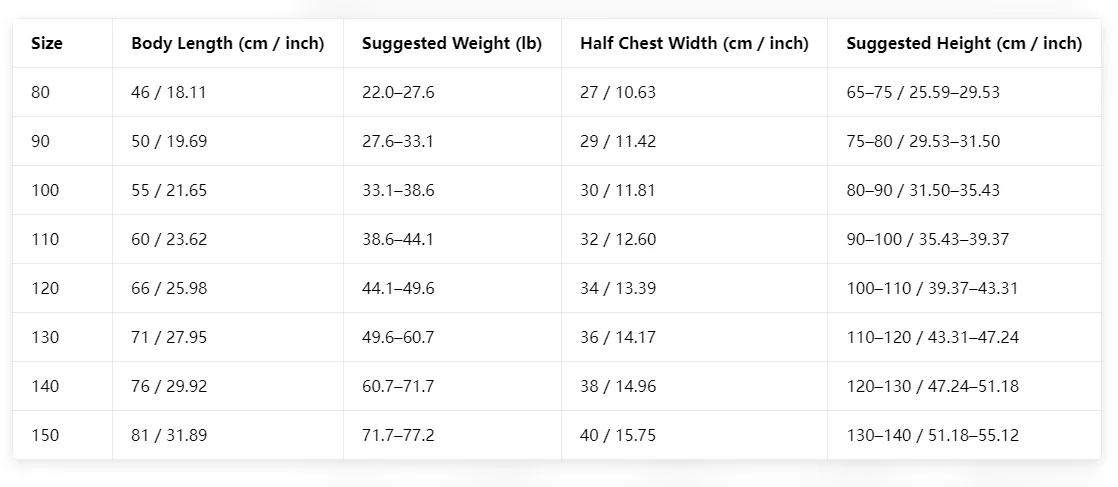Select the Body Length column header
This screenshot has height=487, width=1118.
(x=227, y=43)
